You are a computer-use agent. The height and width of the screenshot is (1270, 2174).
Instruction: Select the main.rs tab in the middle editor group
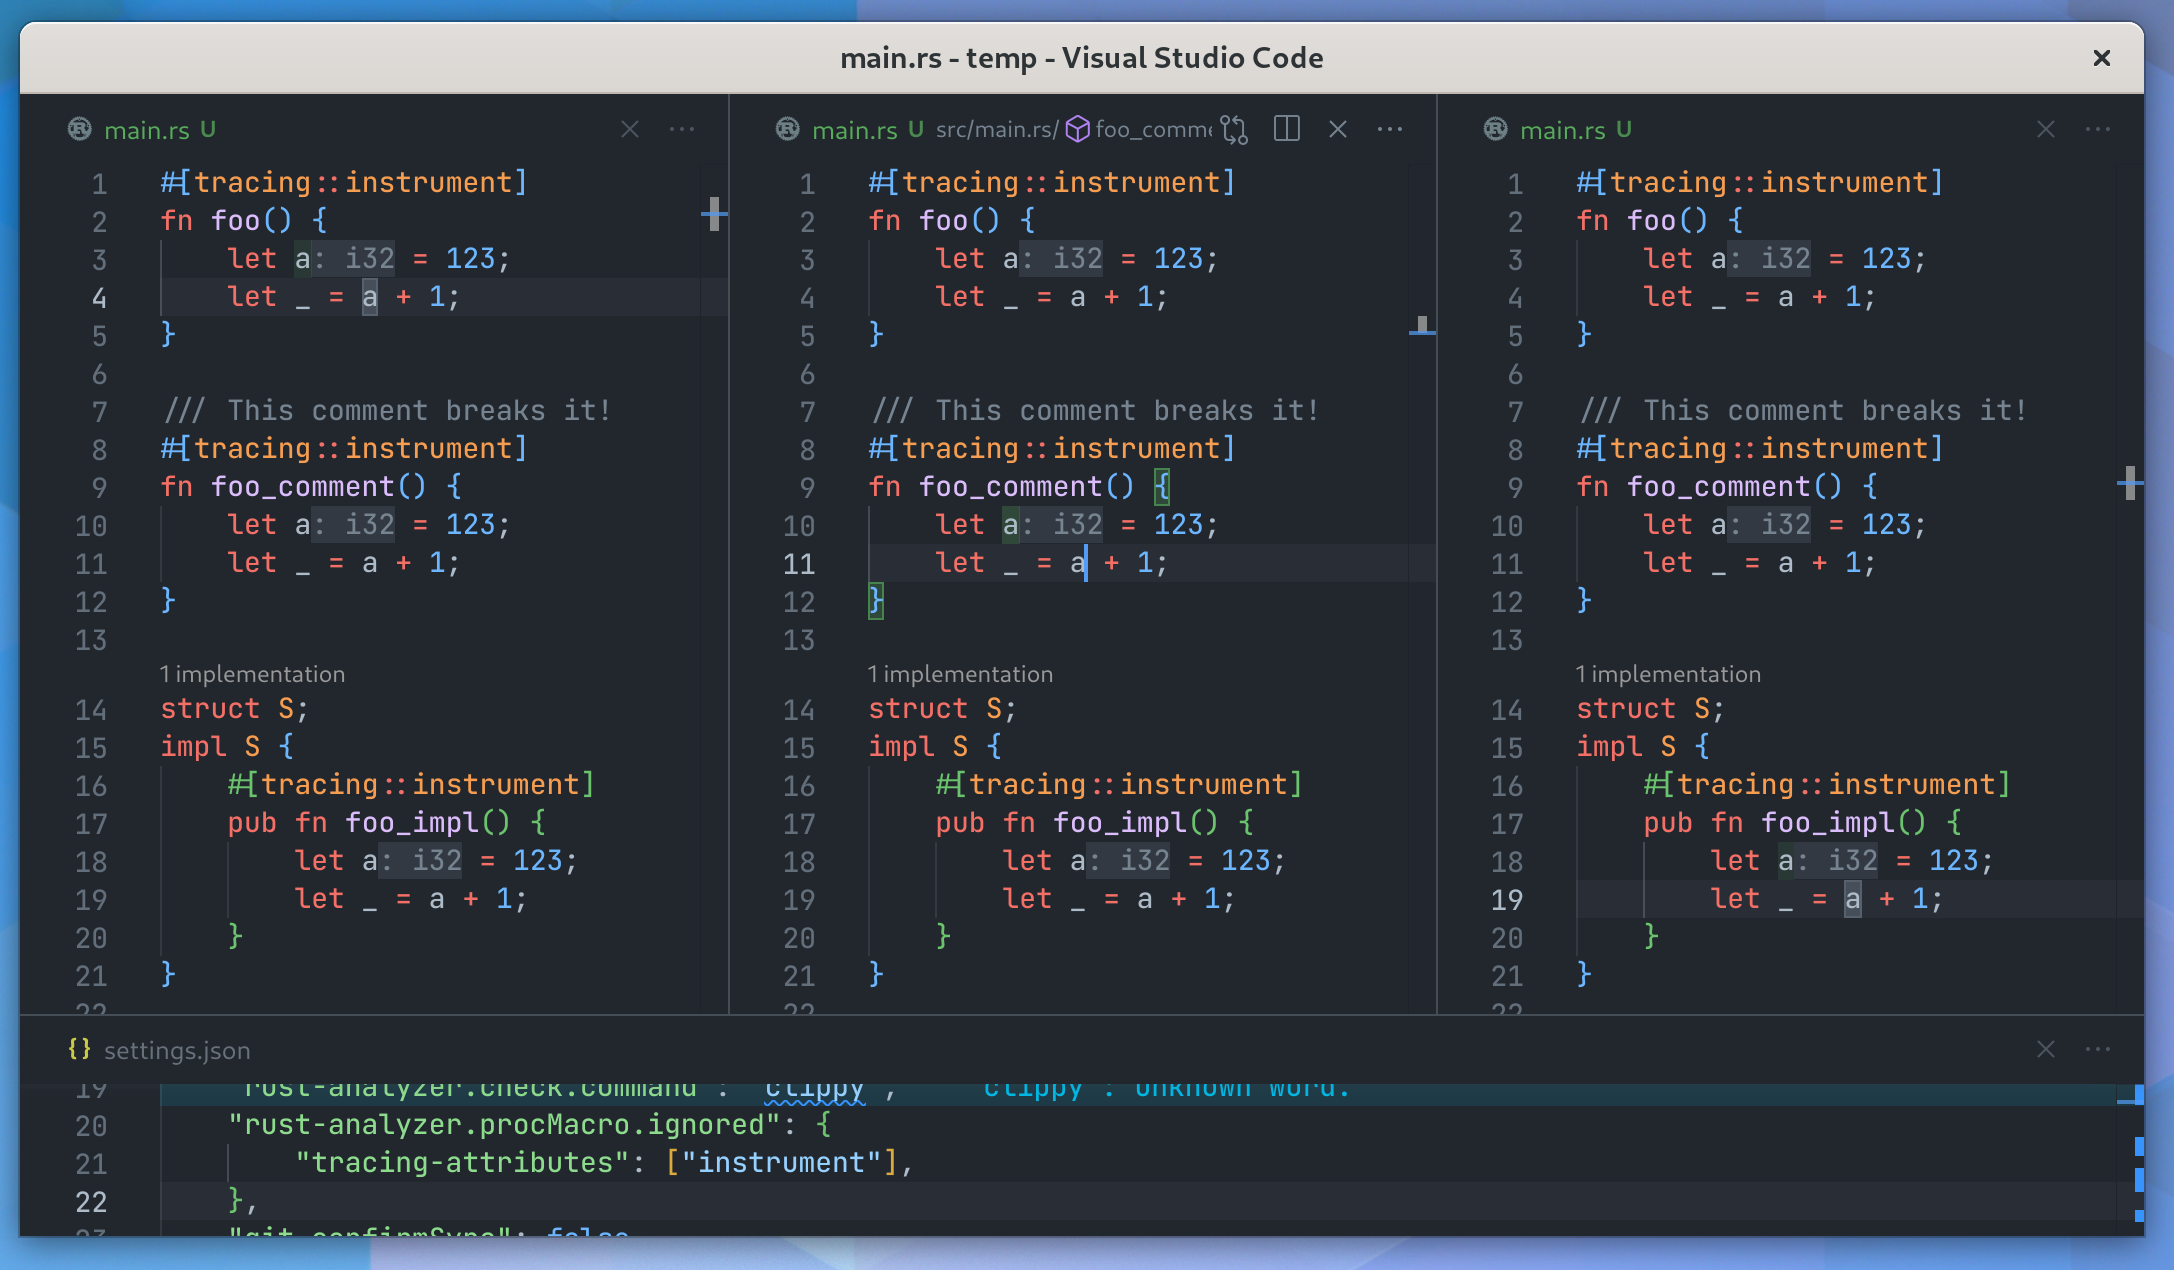pos(855,129)
